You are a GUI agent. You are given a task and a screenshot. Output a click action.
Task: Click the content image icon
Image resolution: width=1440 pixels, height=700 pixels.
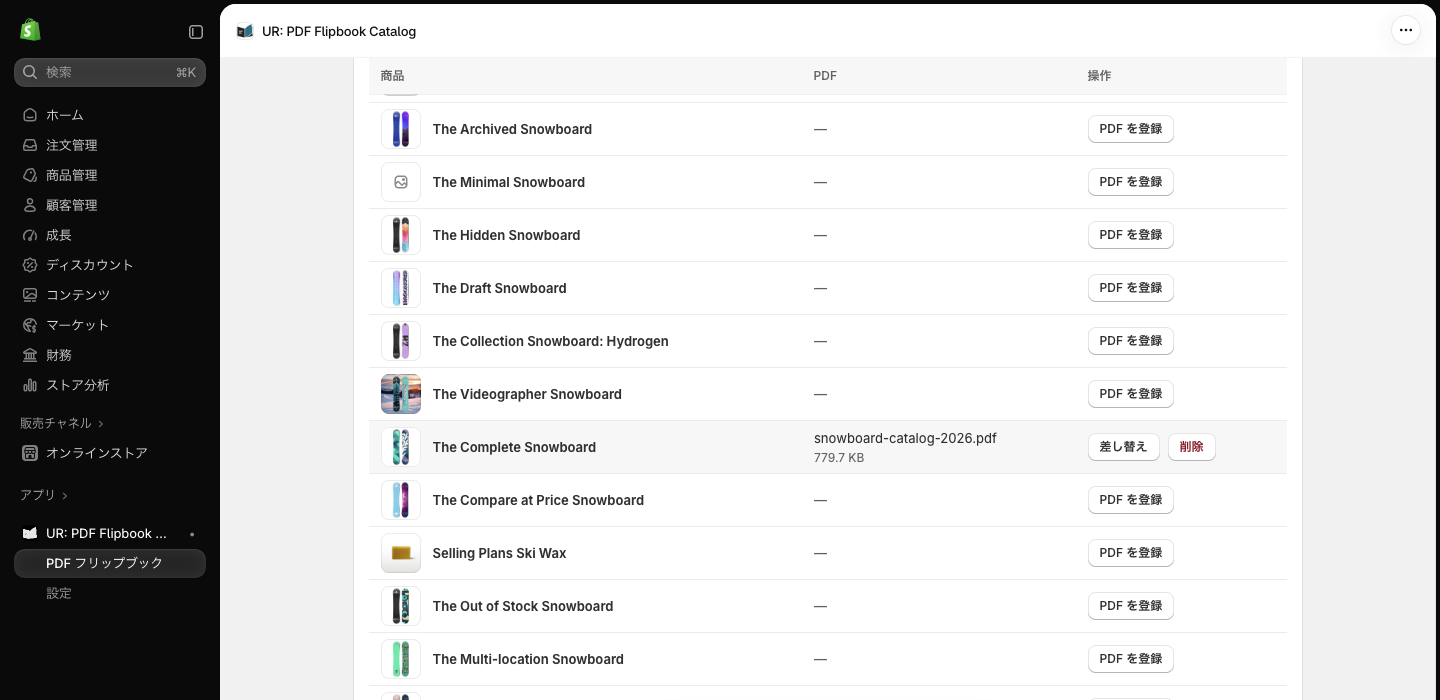tap(30, 295)
